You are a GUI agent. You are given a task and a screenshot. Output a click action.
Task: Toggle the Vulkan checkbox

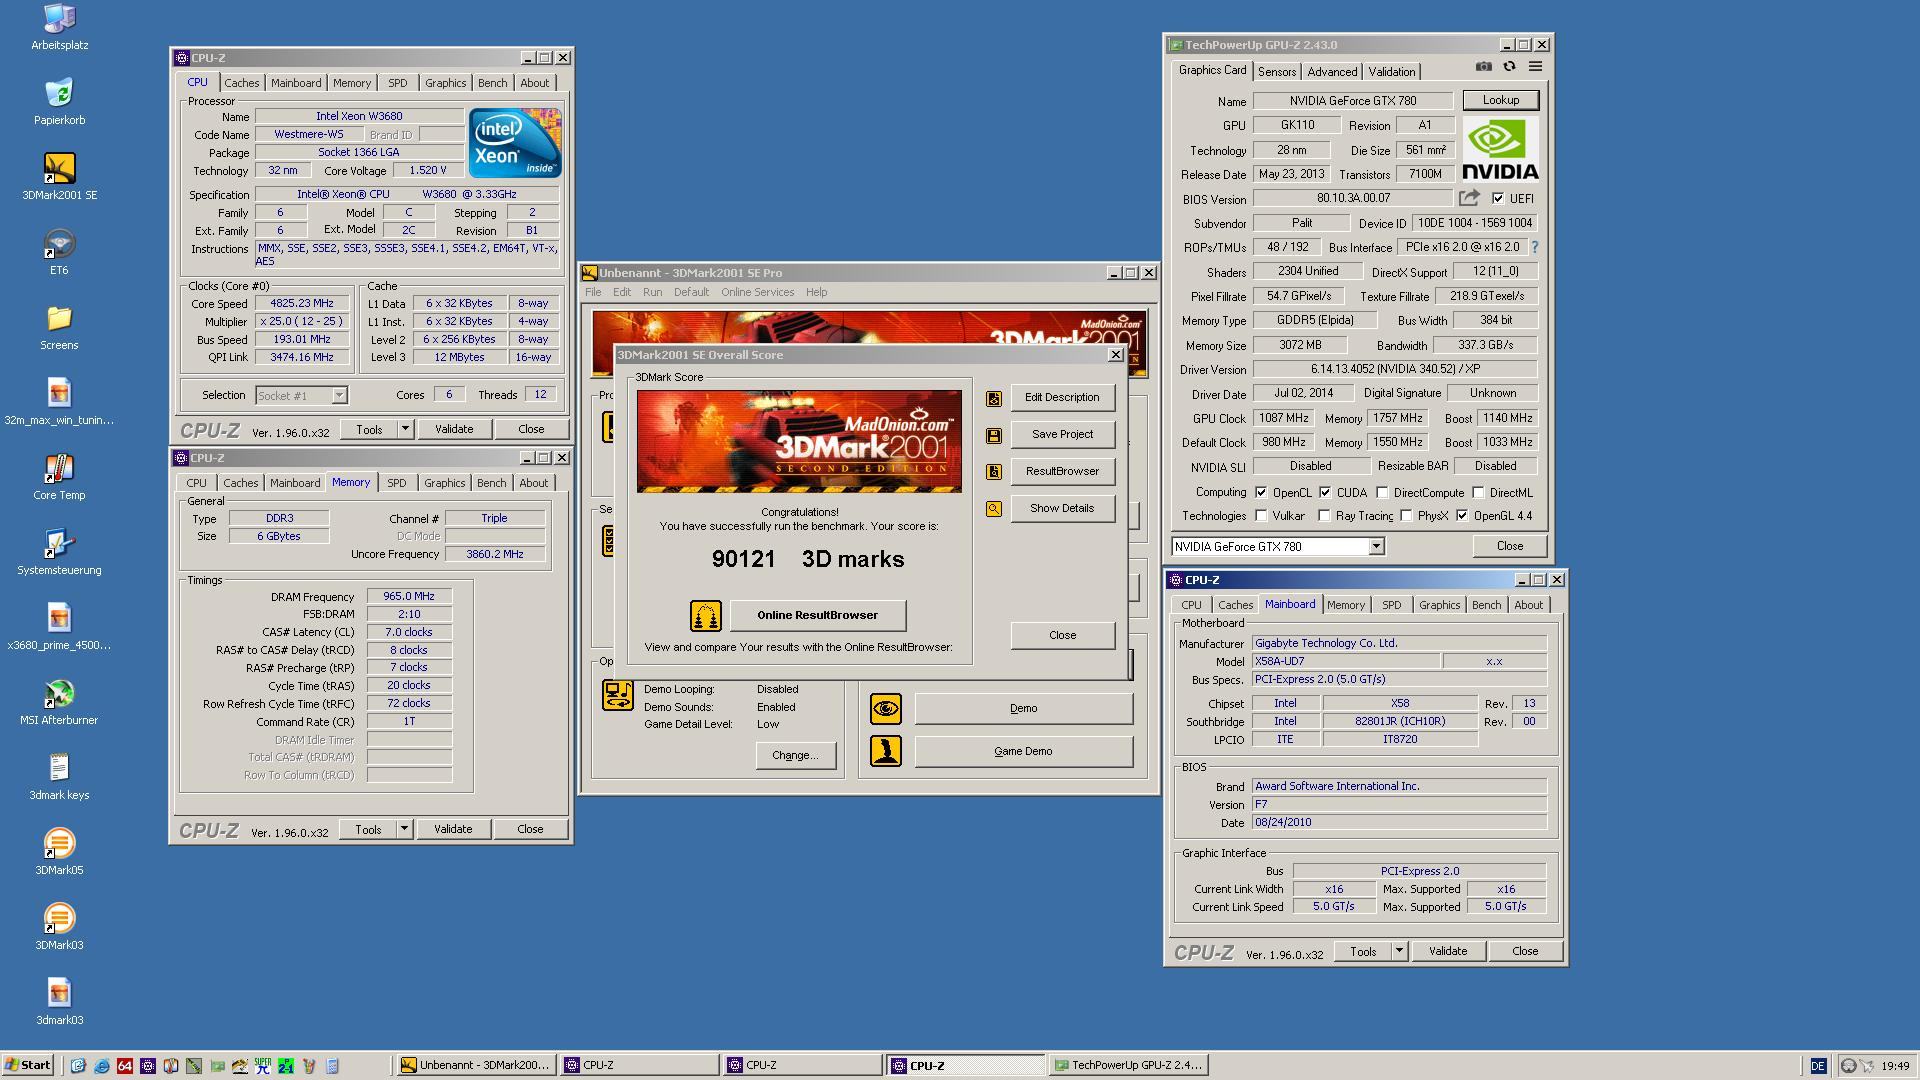point(1261,516)
